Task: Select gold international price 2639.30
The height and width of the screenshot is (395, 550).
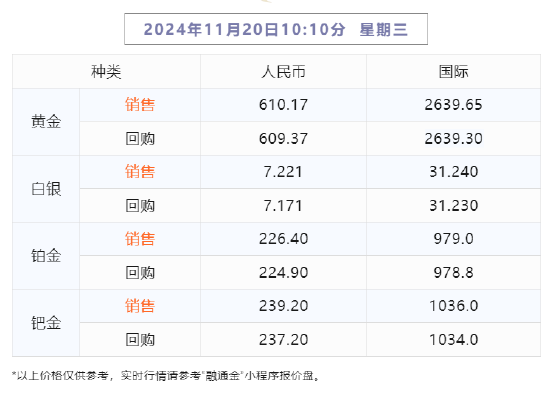Action: point(454,139)
